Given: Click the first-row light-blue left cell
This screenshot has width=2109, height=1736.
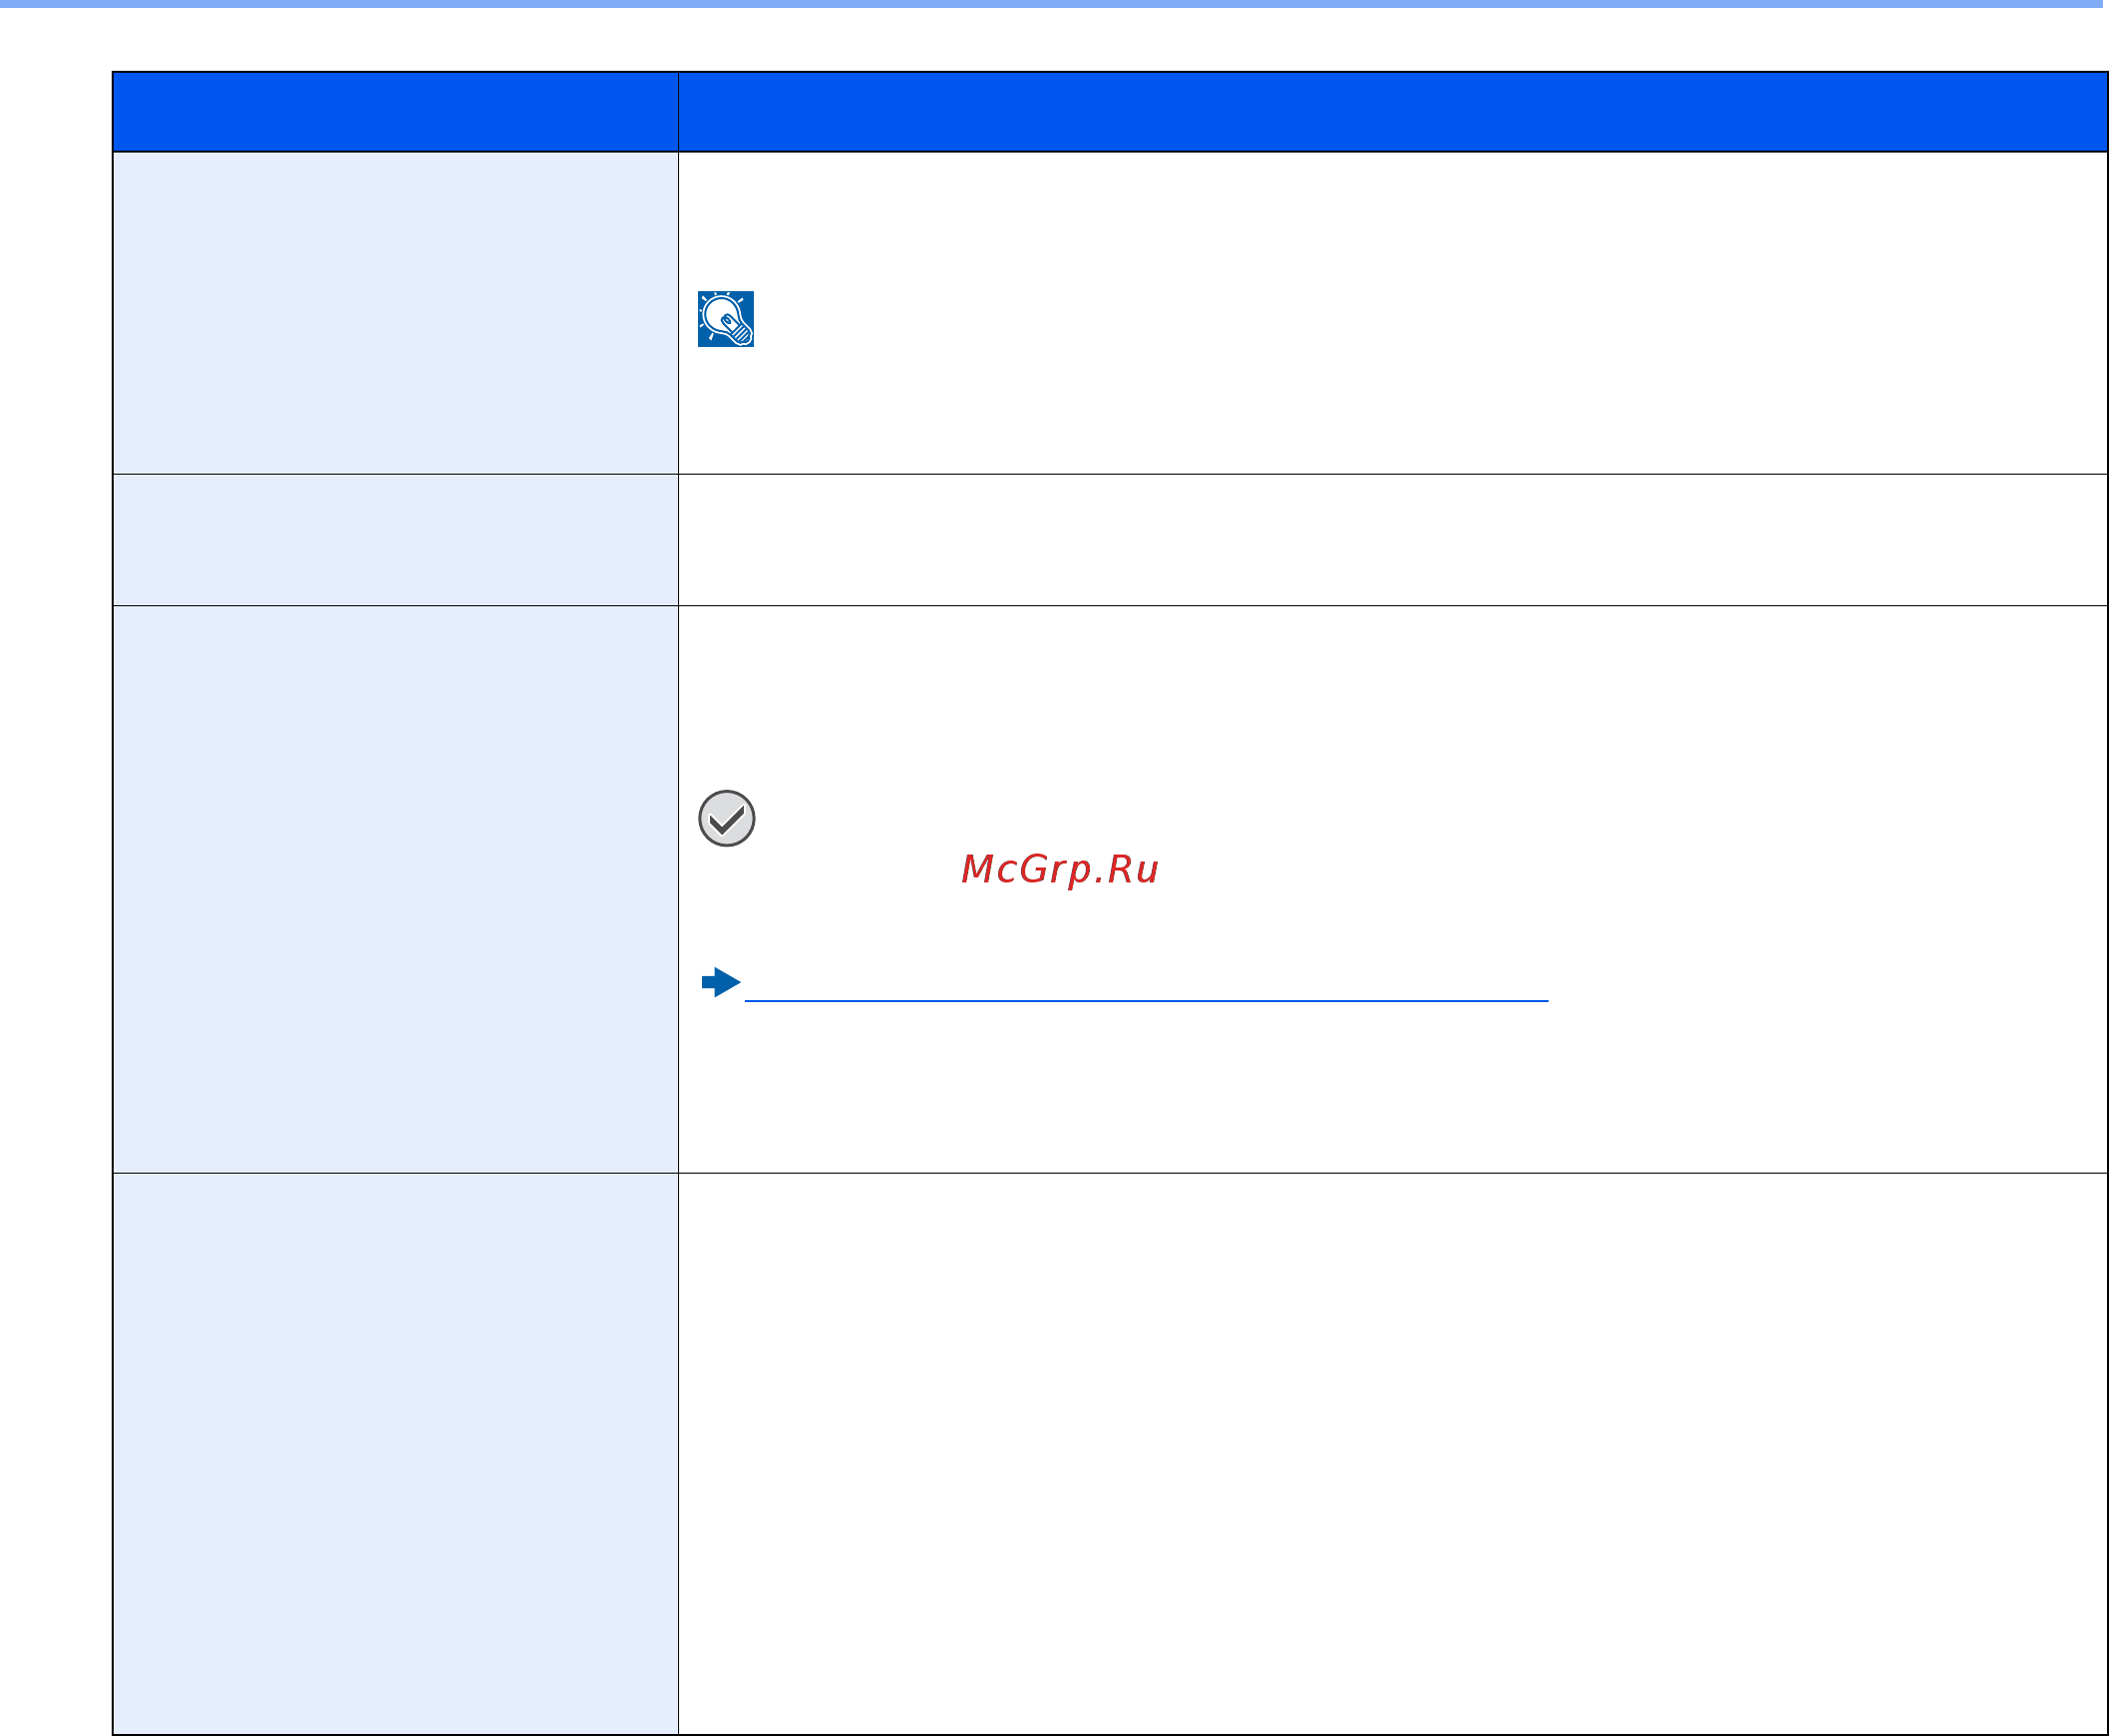Looking at the screenshot, I should [395, 313].
